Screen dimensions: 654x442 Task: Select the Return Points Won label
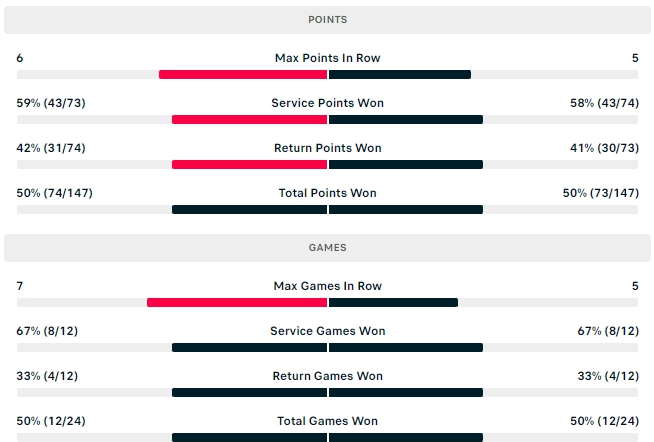click(x=327, y=148)
